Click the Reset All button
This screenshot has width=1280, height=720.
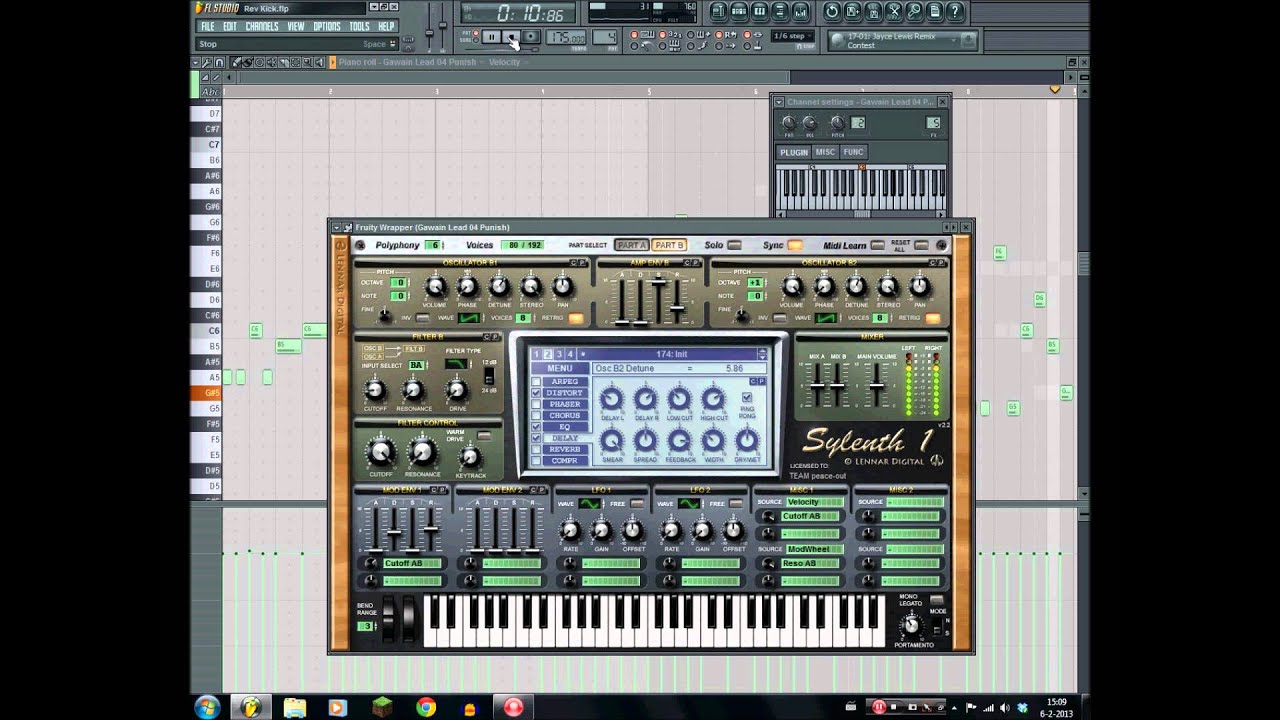[921, 245]
